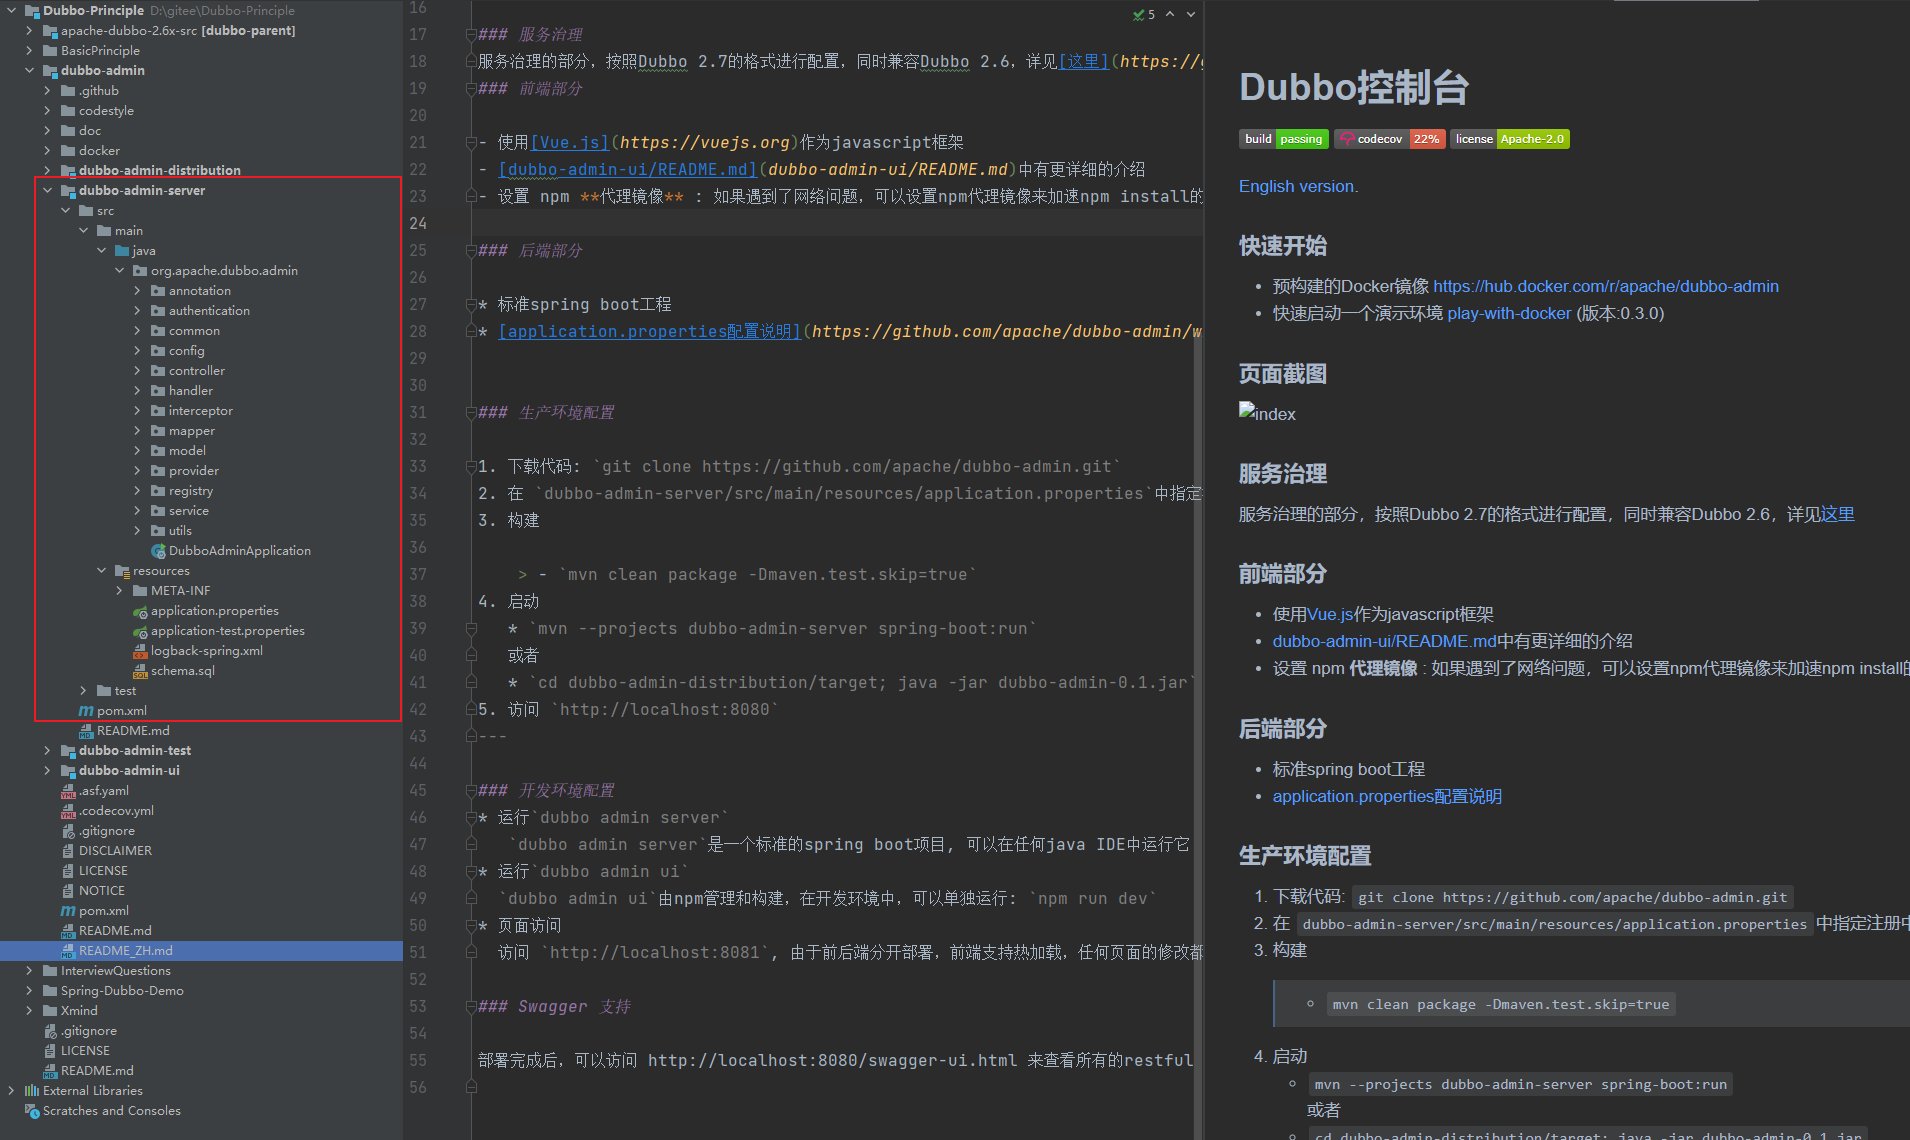Image resolution: width=1910 pixels, height=1140 pixels.
Task: Toggle fold marker at line 25
Action: [471, 251]
